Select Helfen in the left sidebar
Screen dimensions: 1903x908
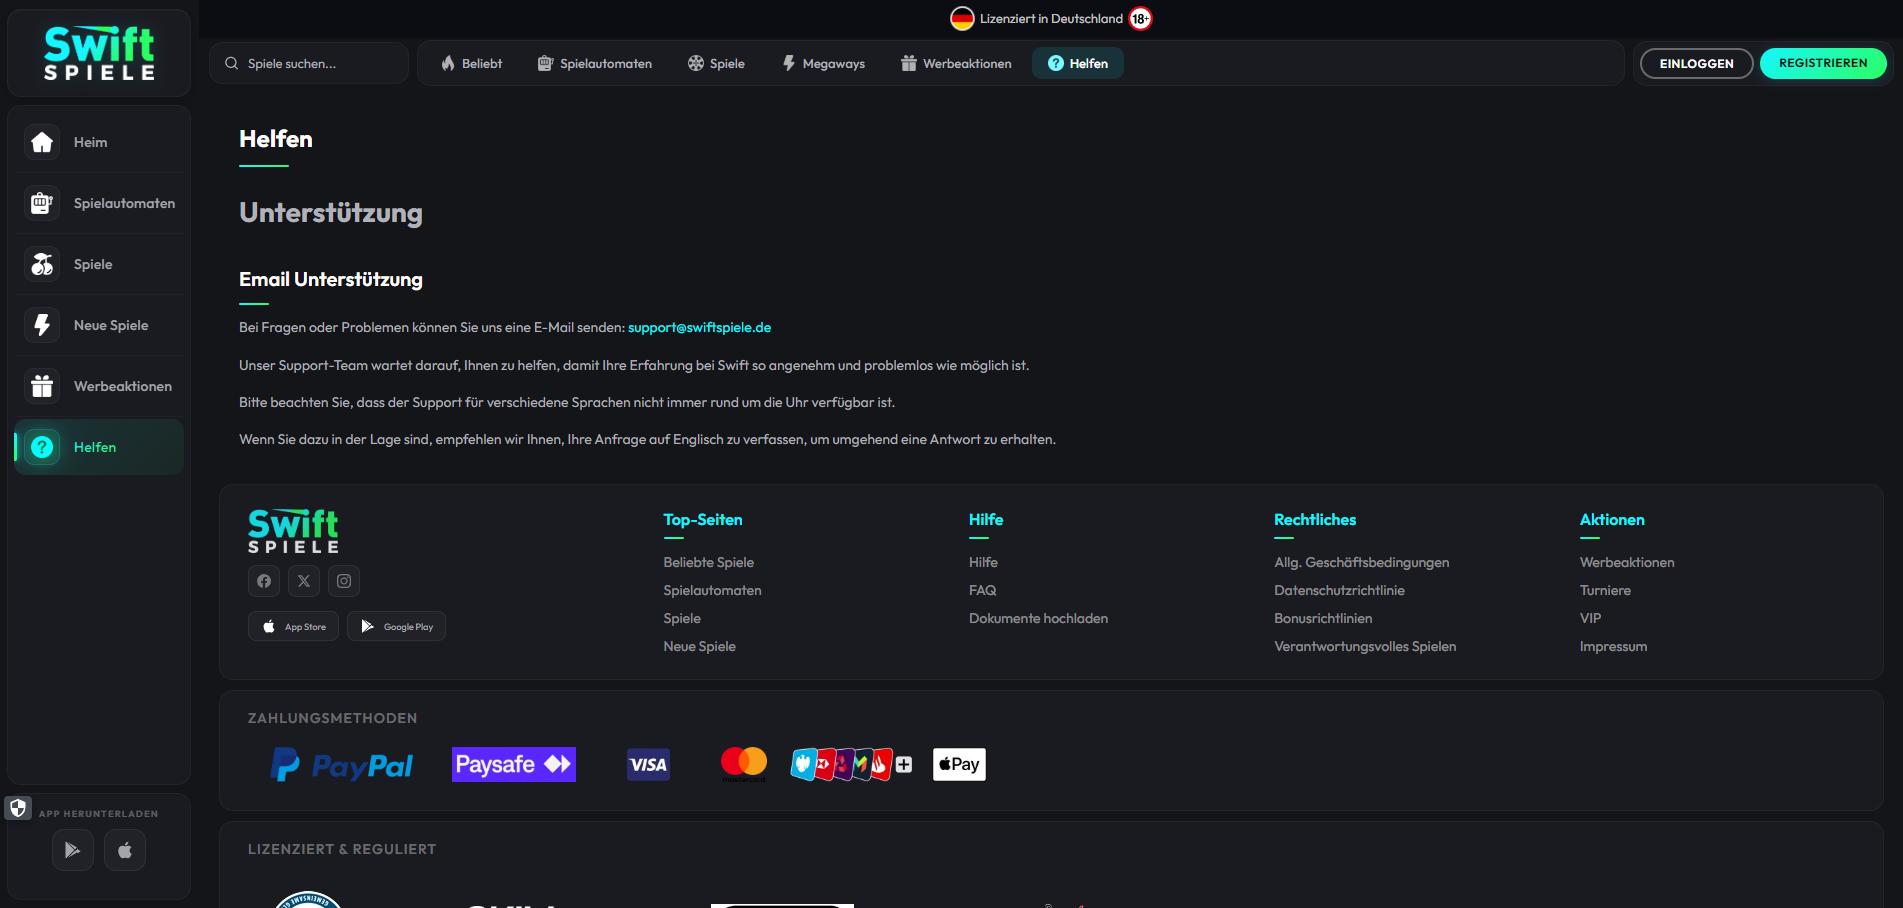click(99, 447)
